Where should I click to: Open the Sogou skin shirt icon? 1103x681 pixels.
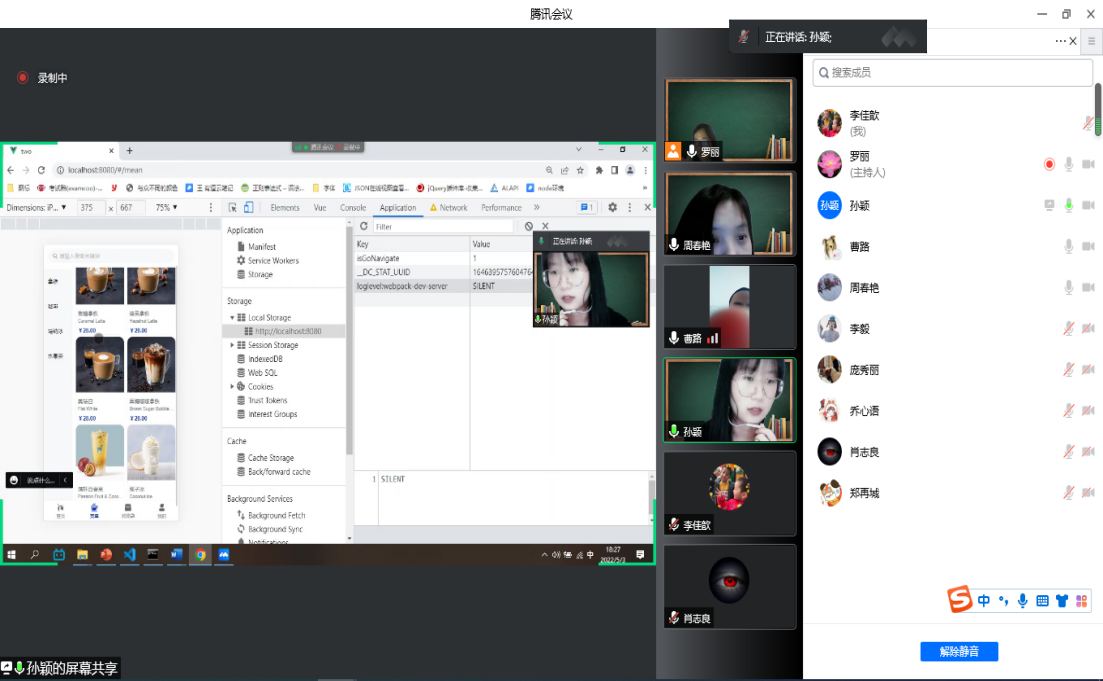(1061, 601)
